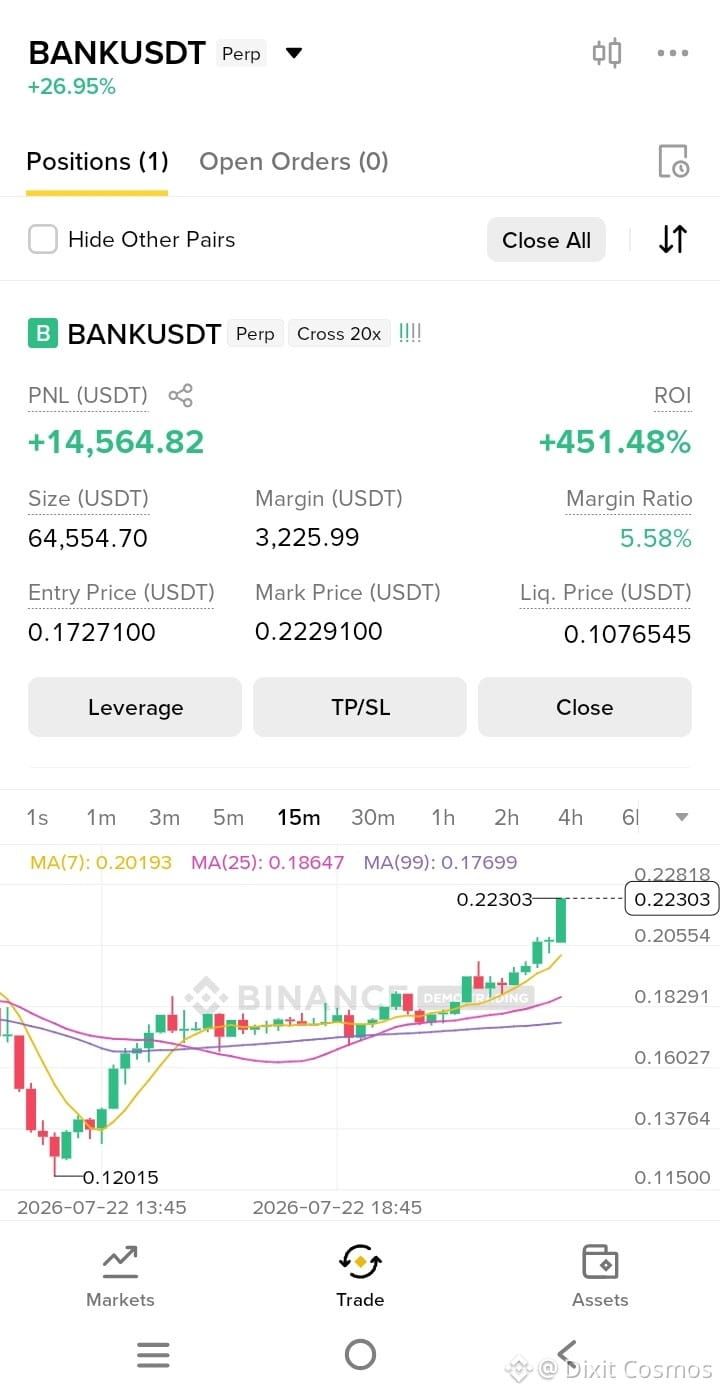The height and width of the screenshot is (1394, 720).
Task: Tap the Cross 20x margin mode tag
Action: pyautogui.click(x=339, y=334)
